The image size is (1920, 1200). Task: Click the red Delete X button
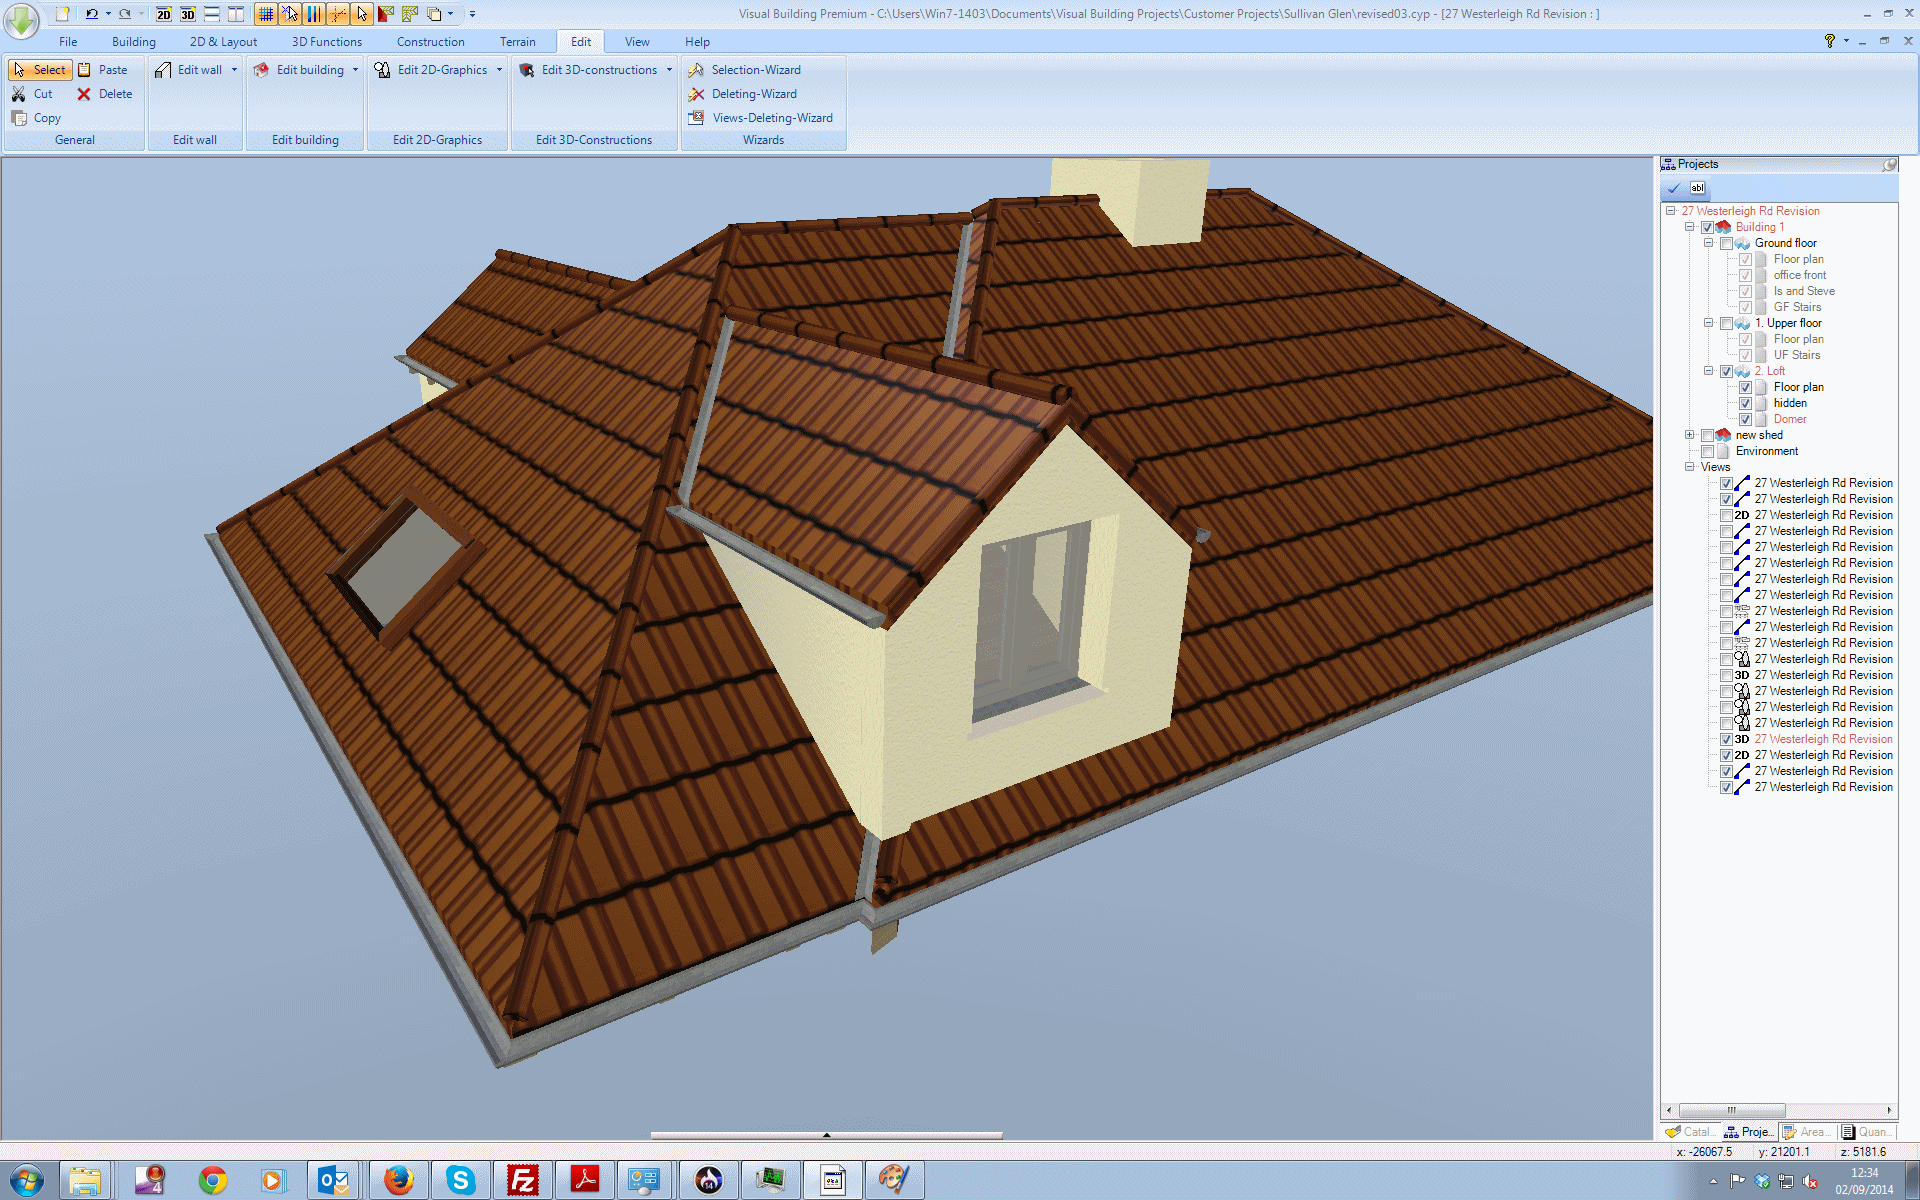point(84,94)
